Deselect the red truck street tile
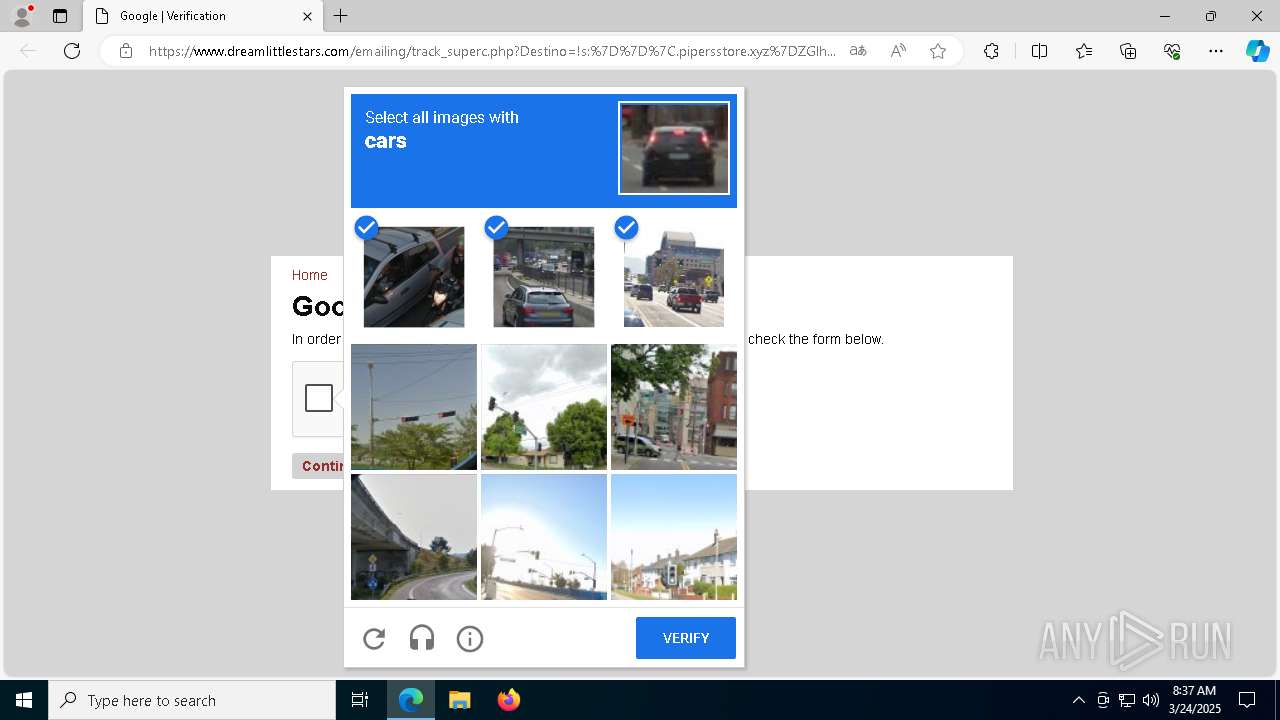 tap(674, 277)
